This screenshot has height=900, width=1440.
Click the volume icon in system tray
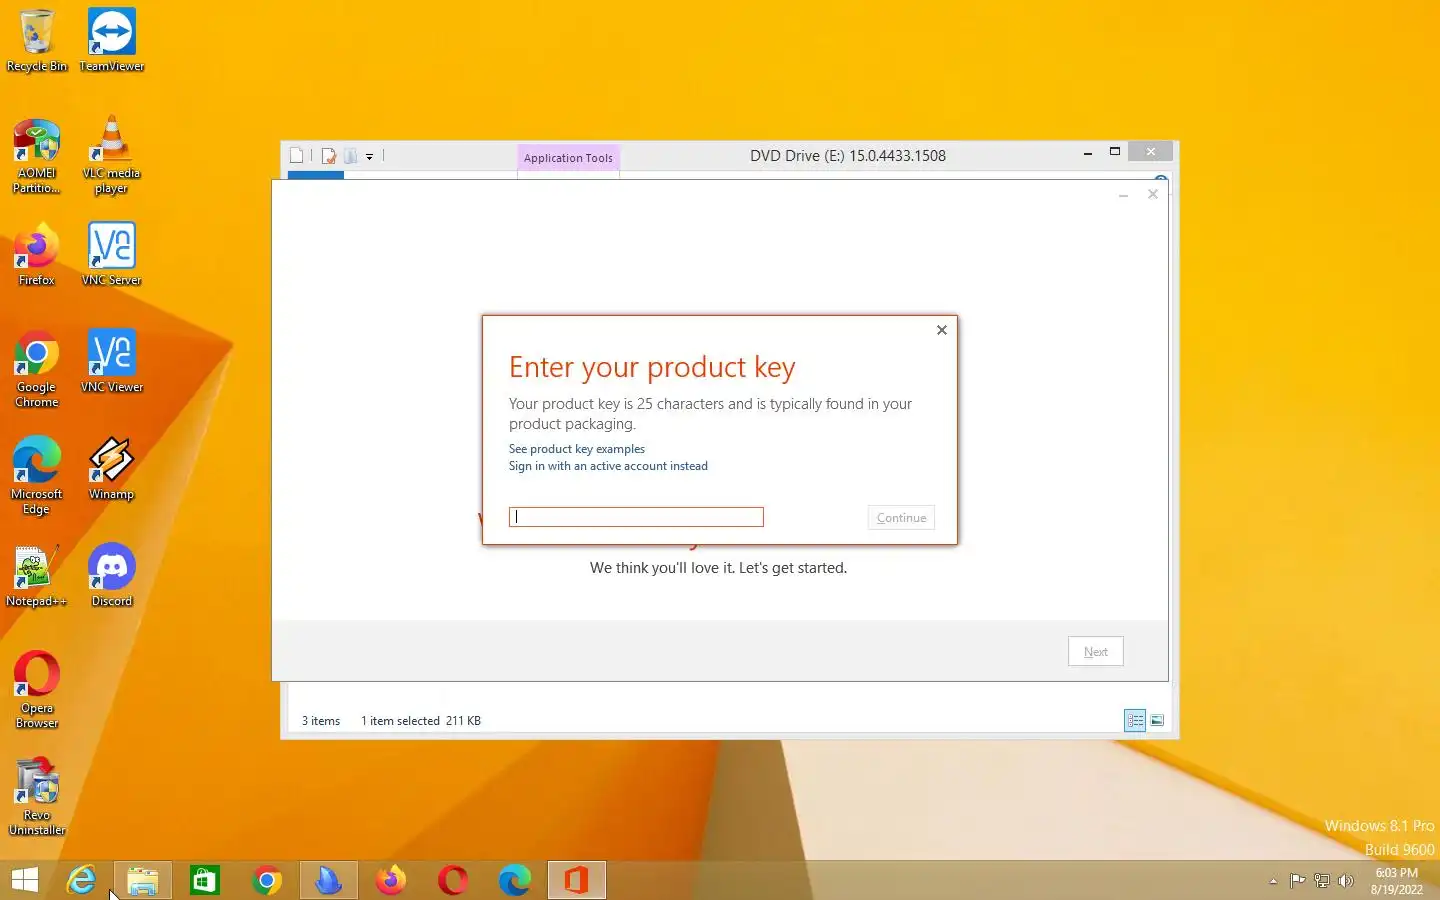point(1346,881)
